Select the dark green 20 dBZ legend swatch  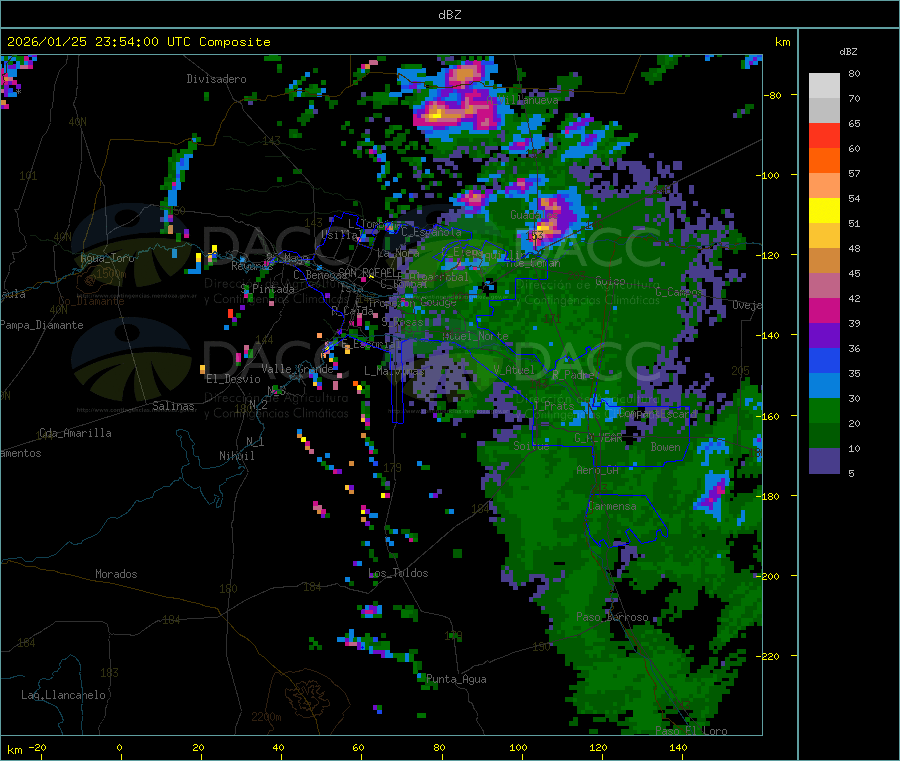[824, 436]
